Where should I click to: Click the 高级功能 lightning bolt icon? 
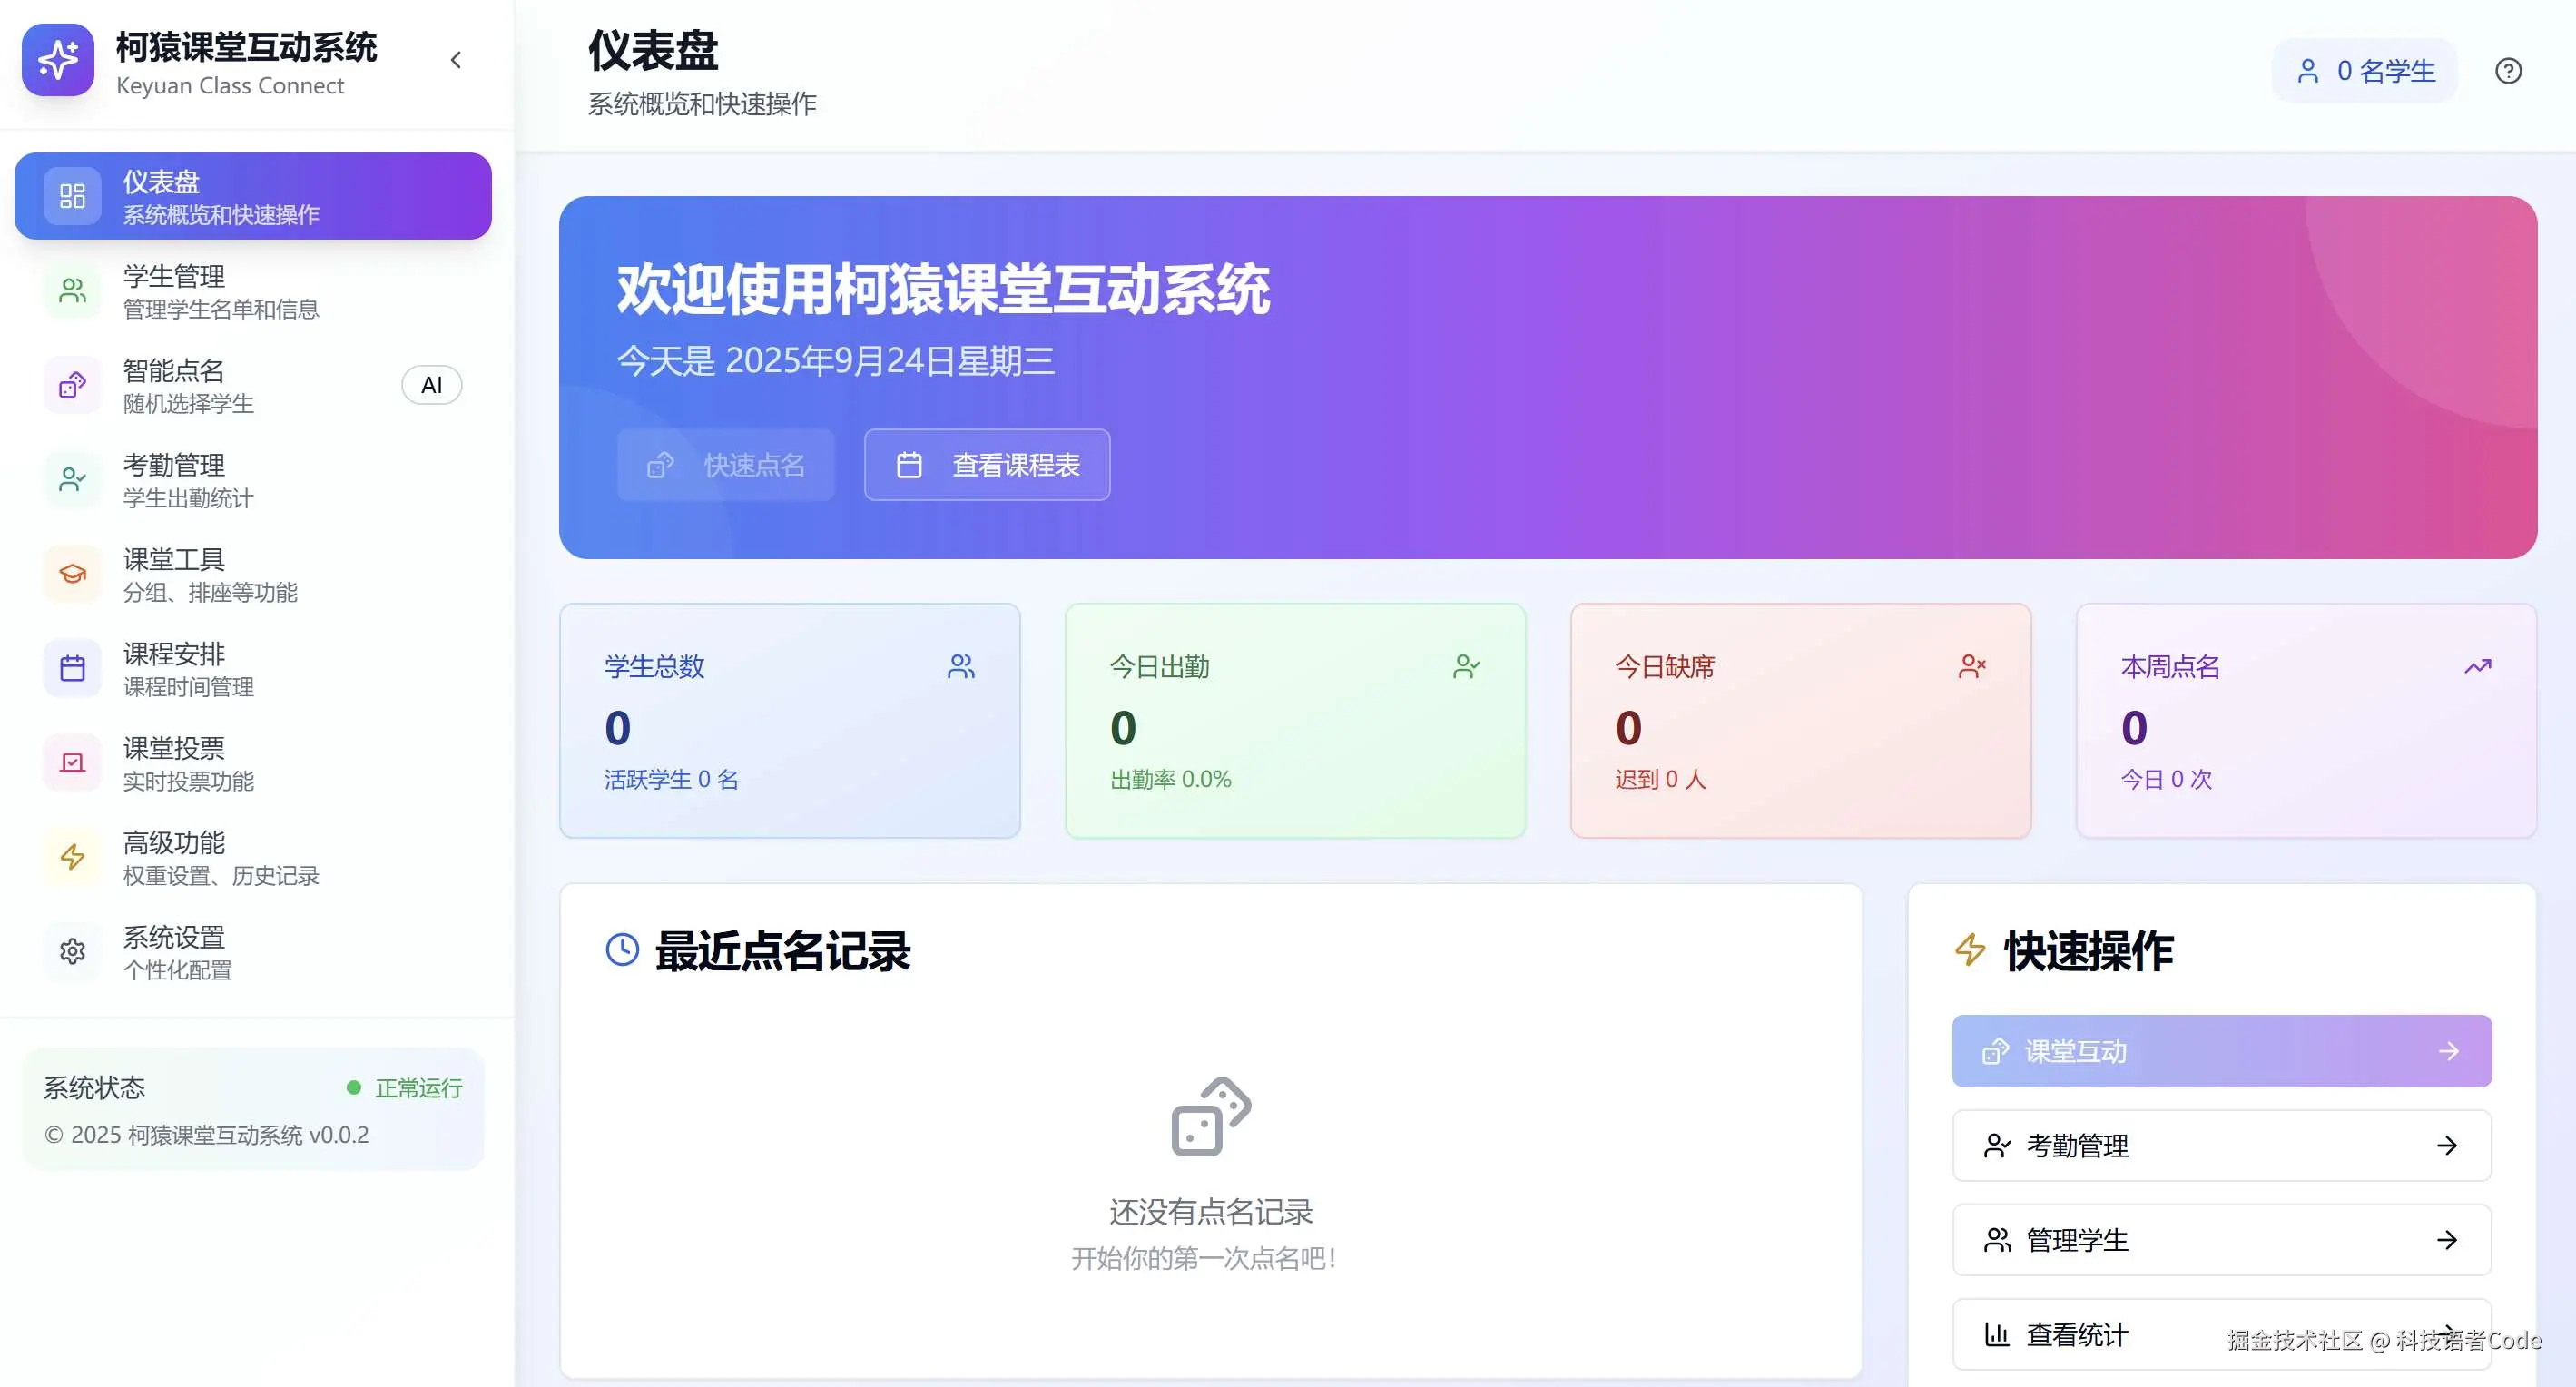click(x=72, y=857)
